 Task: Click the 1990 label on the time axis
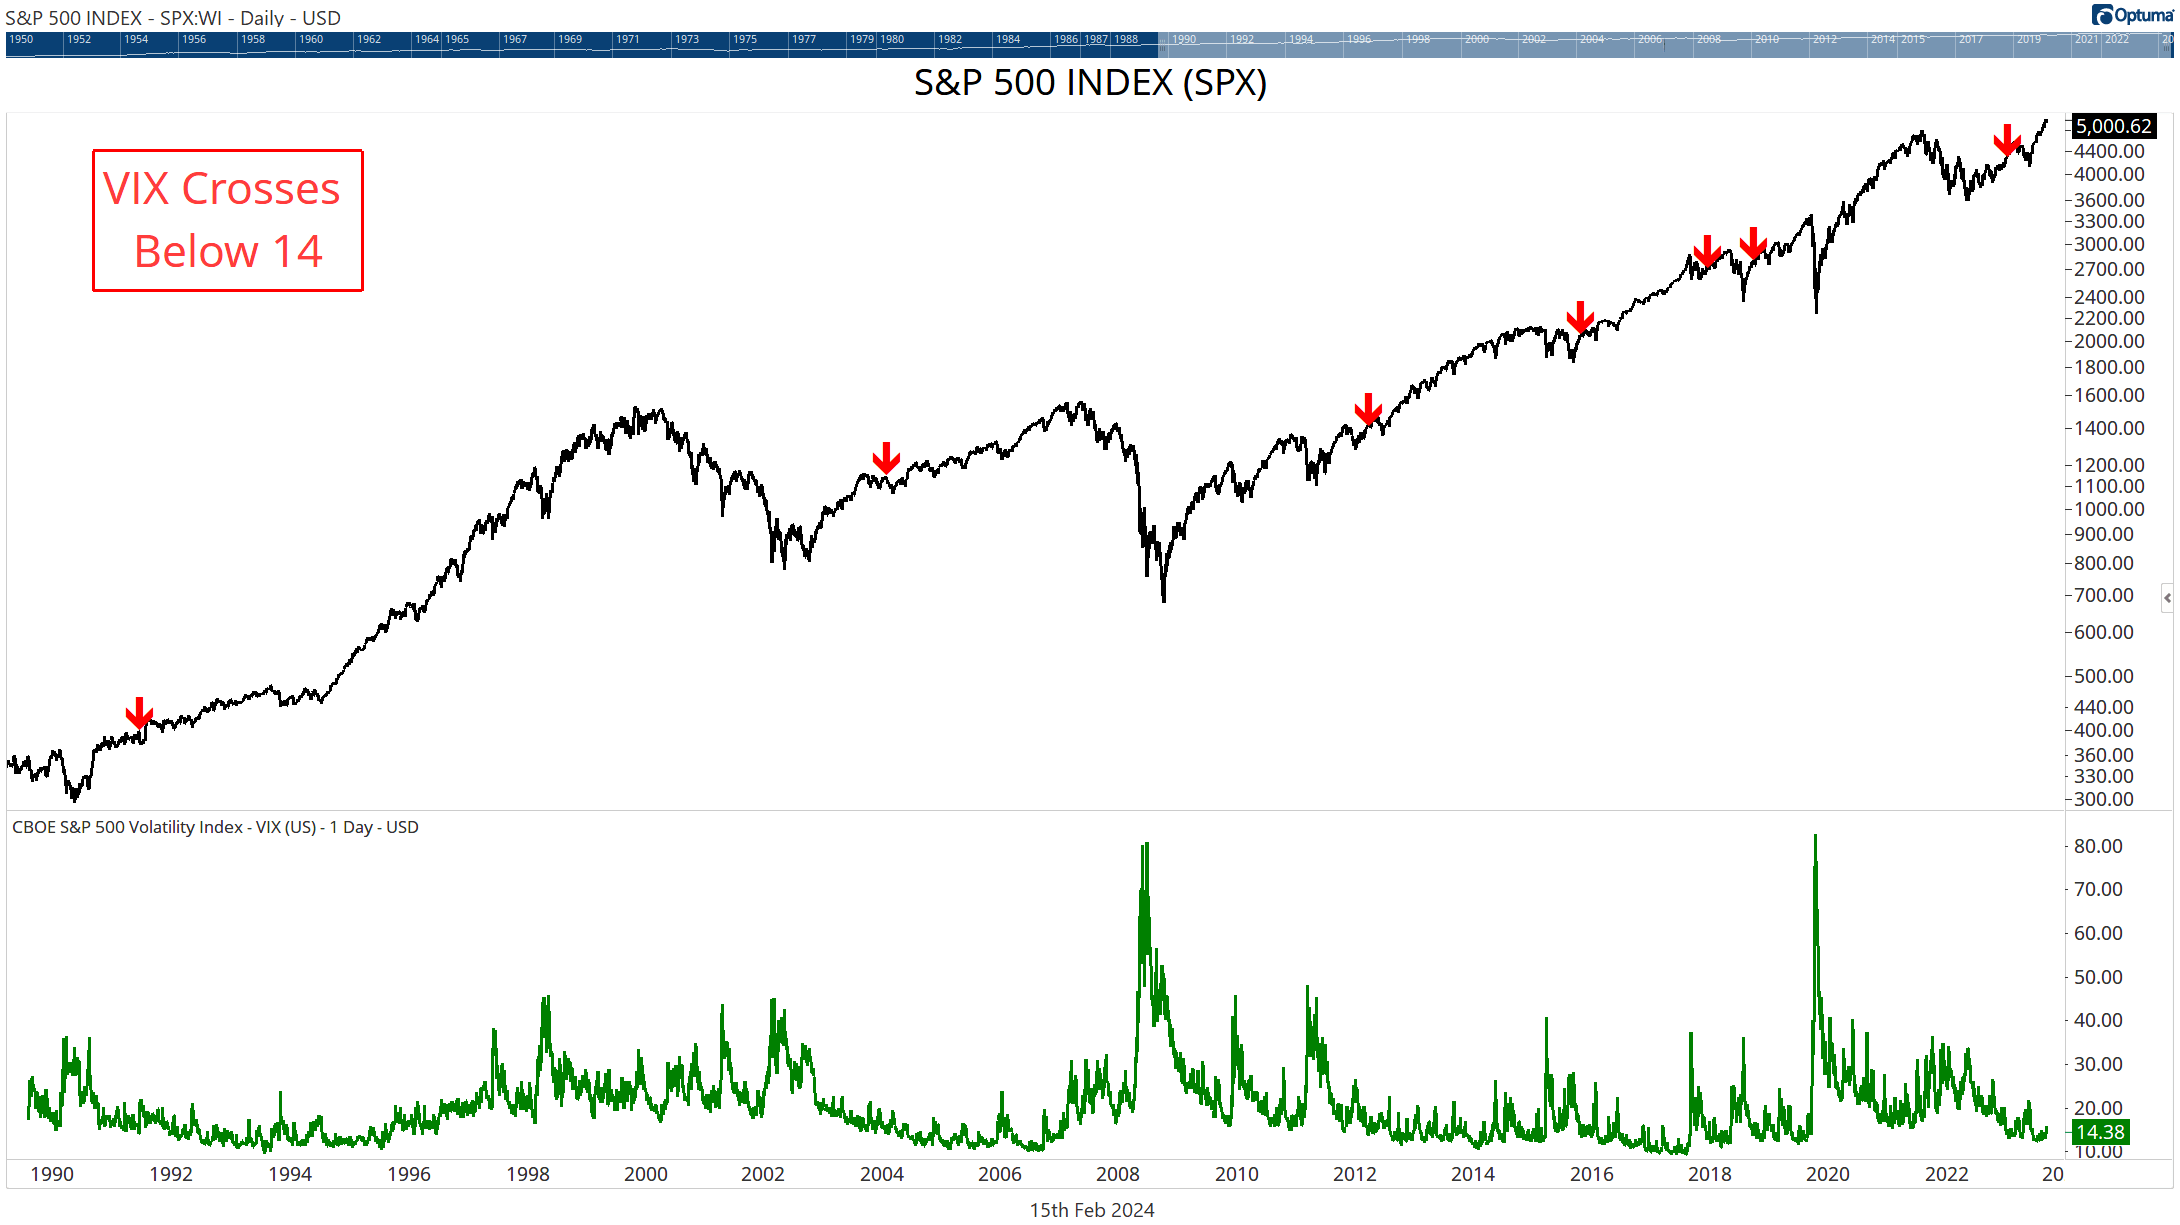tap(52, 1174)
